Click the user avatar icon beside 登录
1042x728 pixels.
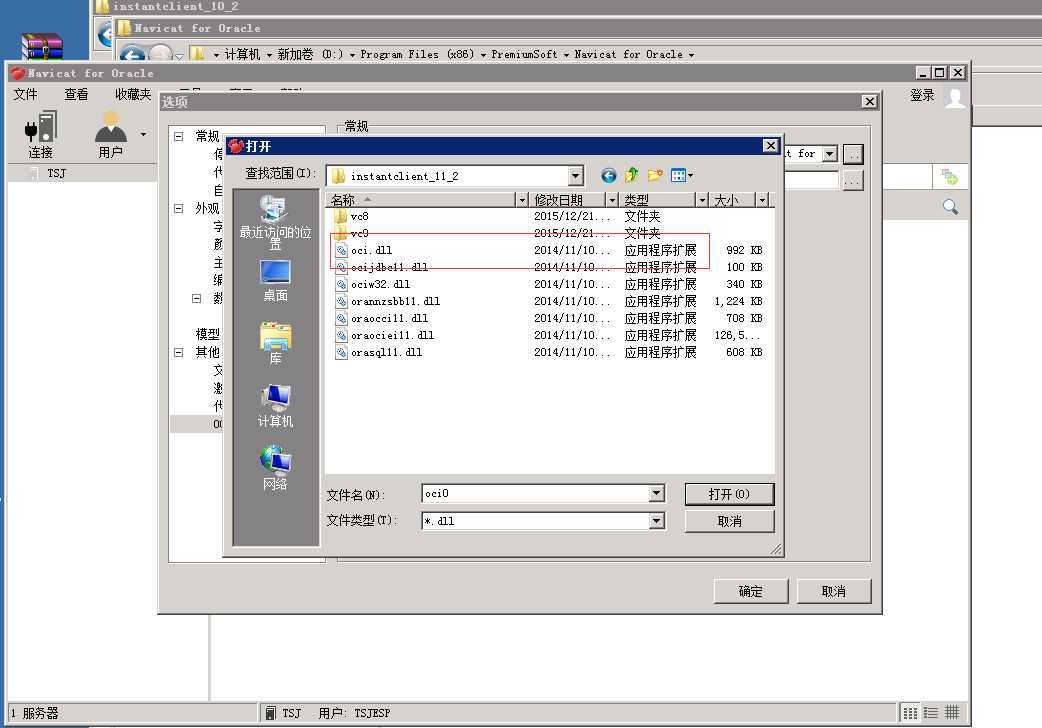[x=955, y=97]
